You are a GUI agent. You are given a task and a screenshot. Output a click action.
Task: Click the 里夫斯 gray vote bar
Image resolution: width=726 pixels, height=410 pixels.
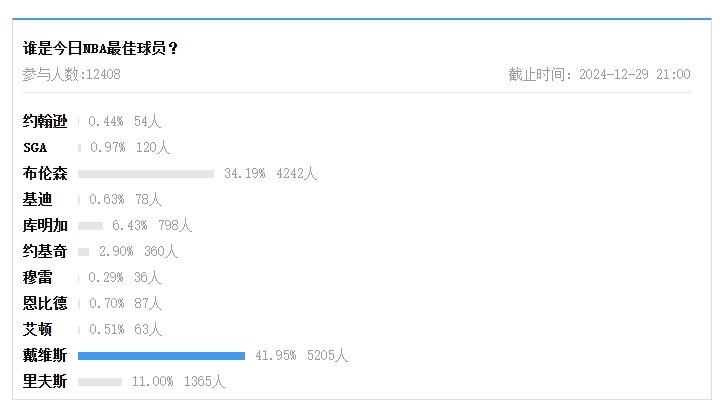pyautogui.click(x=100, y=381)
